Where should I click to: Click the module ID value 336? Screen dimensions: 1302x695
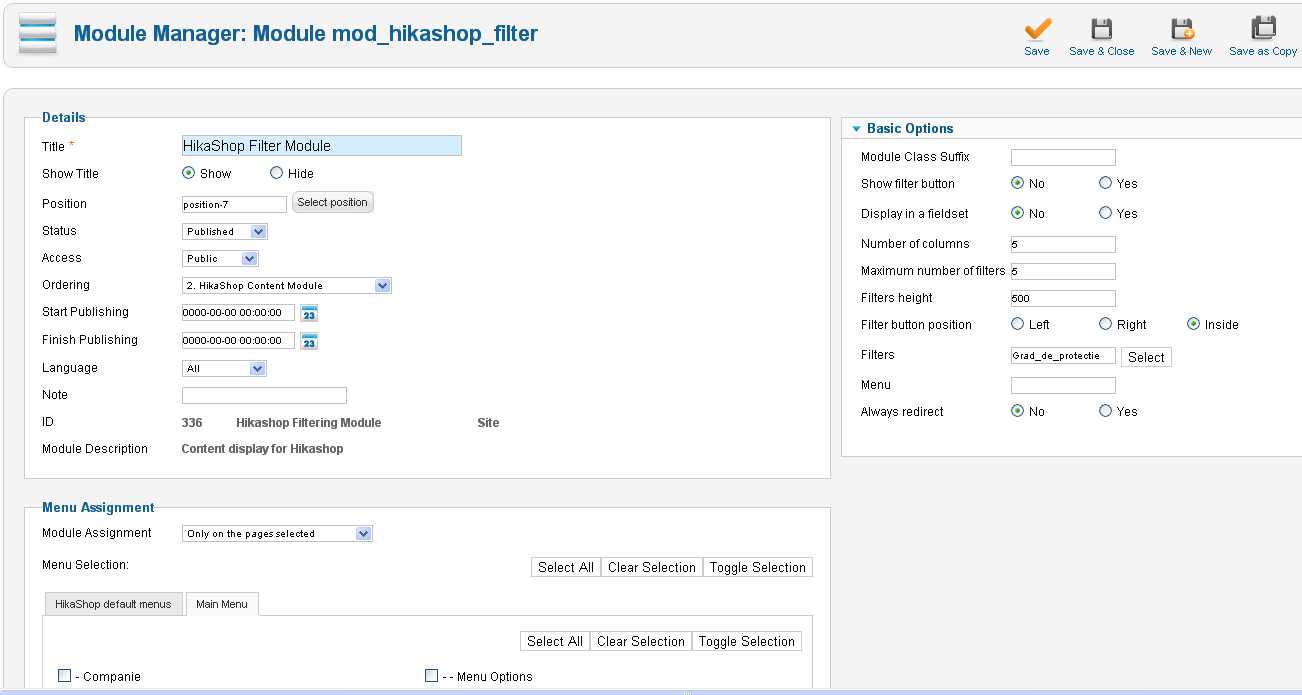click(x=192, y=423)
